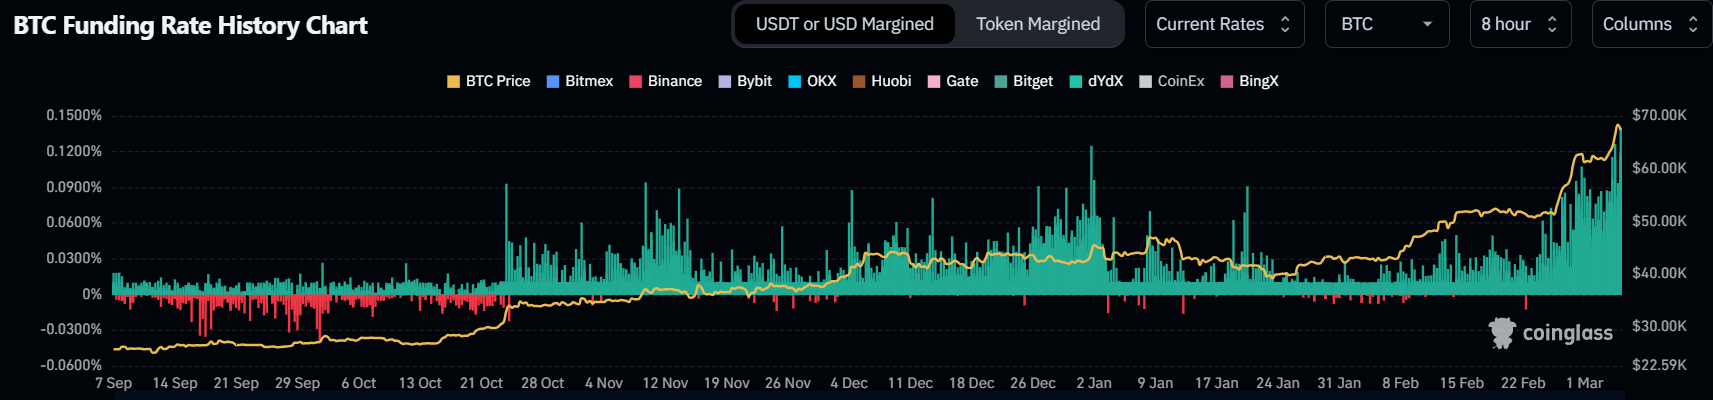Enable the greyed-out CoinEx legend series
The height and width of the screenshot is (400, 1713).
pyautogui.click(x=1172, y=81)
